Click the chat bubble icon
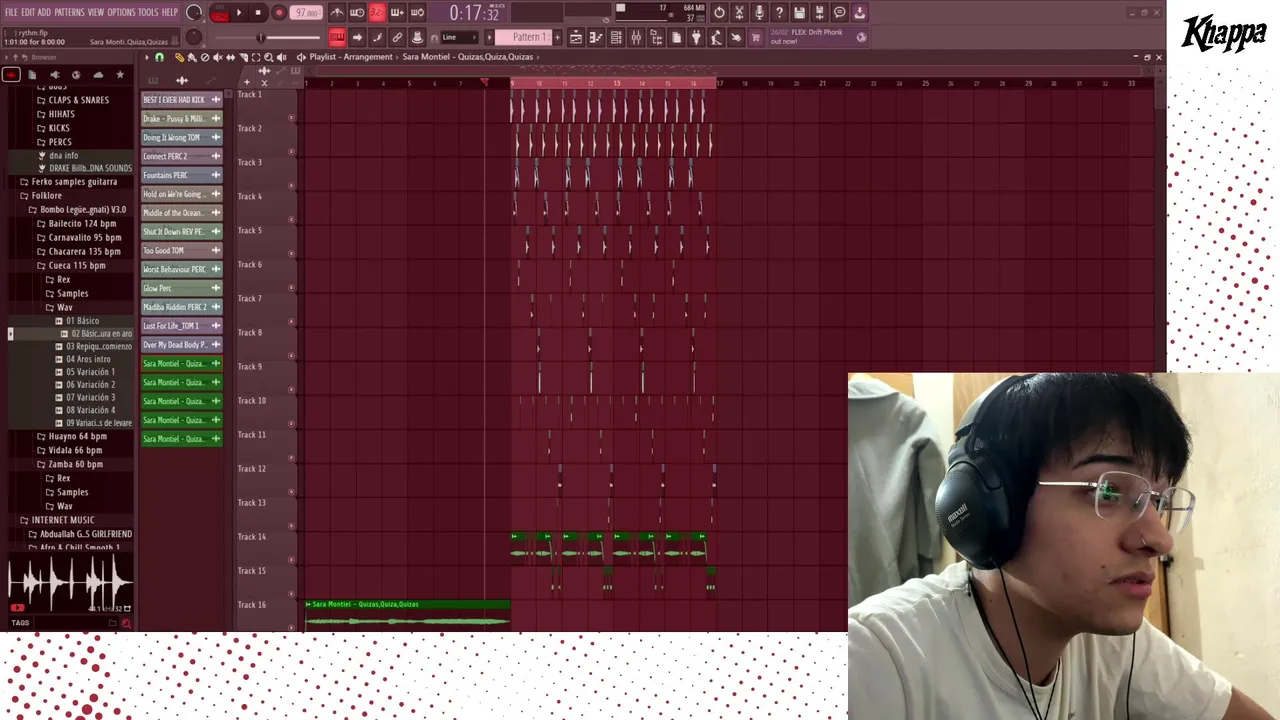This screenshot has width=1280, height=720. pos(839,12)
